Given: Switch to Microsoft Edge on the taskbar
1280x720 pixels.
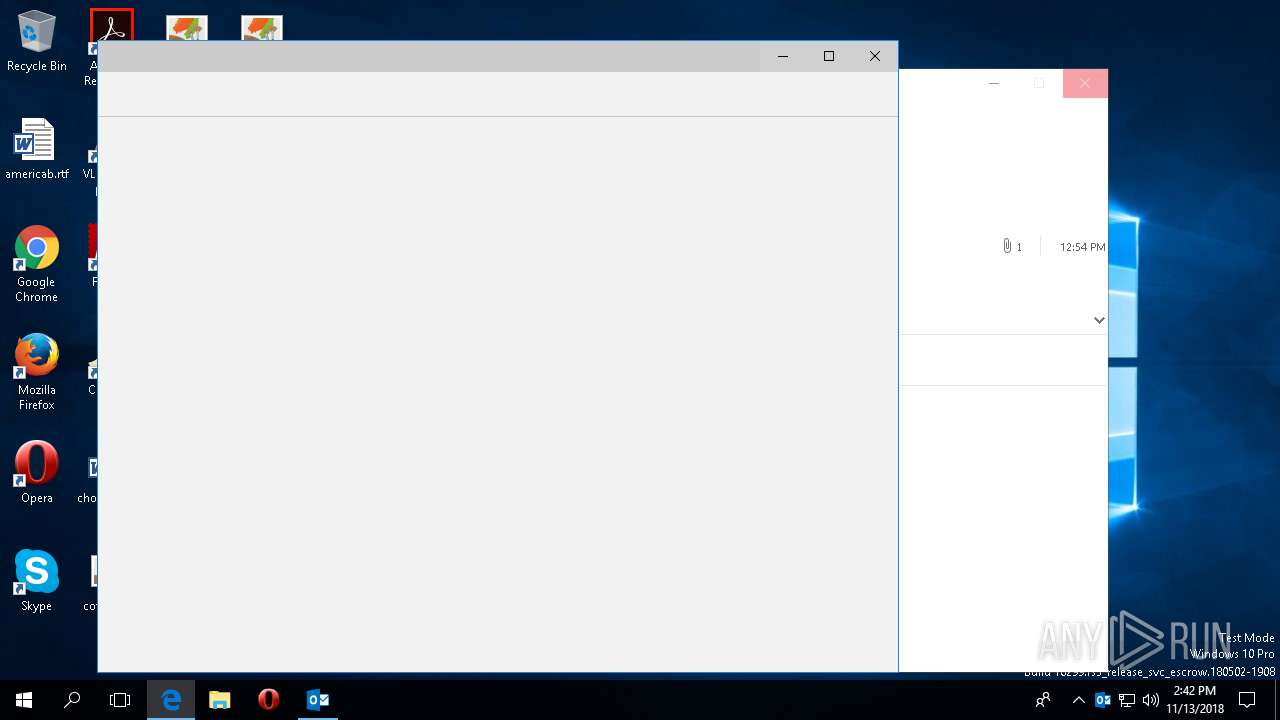Looking at the screenshot, I should point(171,700).
